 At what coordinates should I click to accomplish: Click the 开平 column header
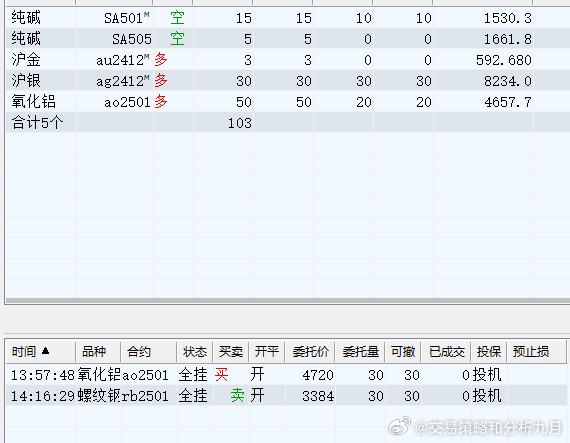coord(266,351)
